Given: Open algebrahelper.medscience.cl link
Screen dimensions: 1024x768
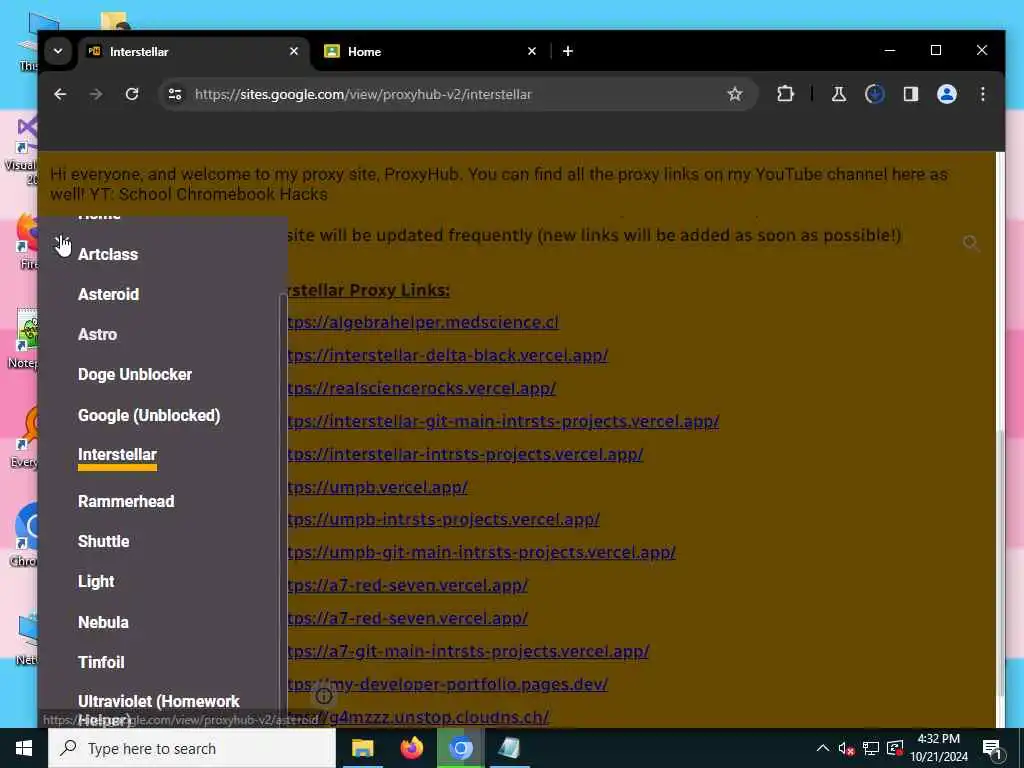Looking at the screenshot, I should (x=423, y=323).
